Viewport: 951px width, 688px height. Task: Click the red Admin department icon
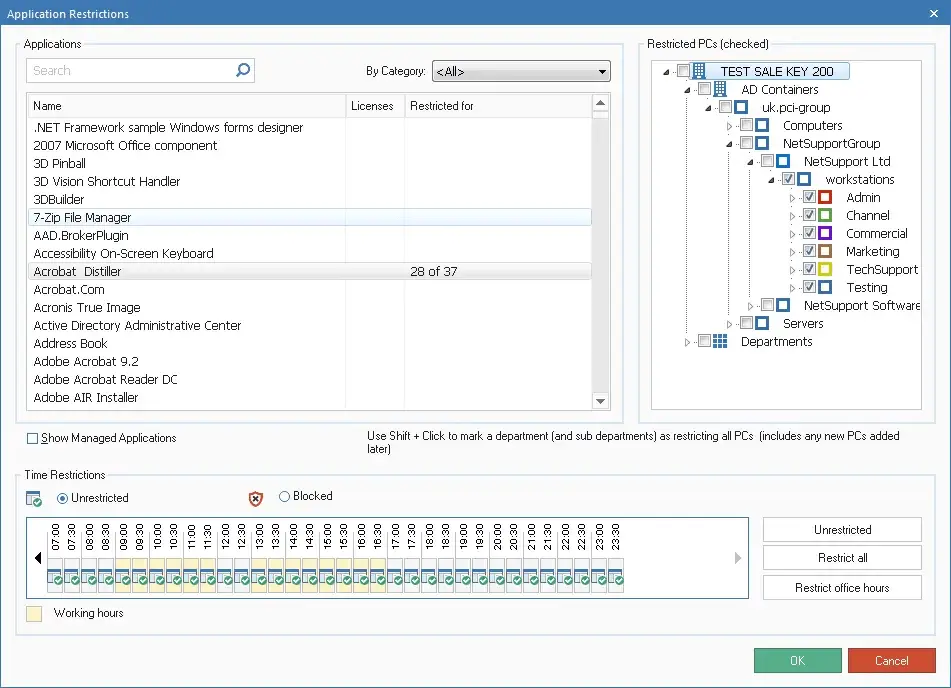pyautogui.click(x=825, y=197)
